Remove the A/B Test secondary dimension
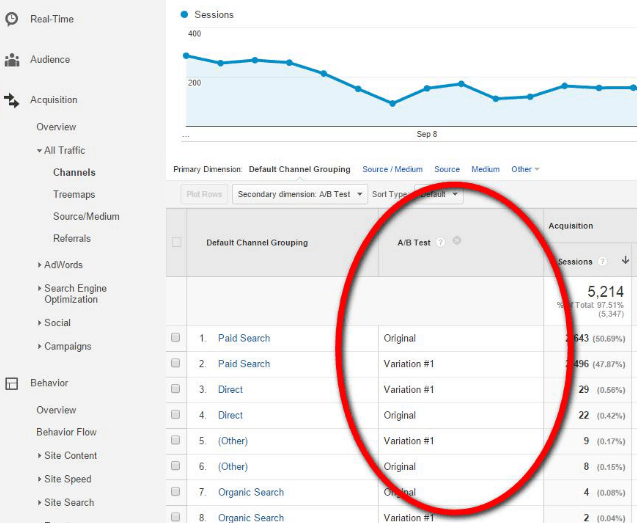Viewport: 637px width, 523px height. tap(457, 241)
